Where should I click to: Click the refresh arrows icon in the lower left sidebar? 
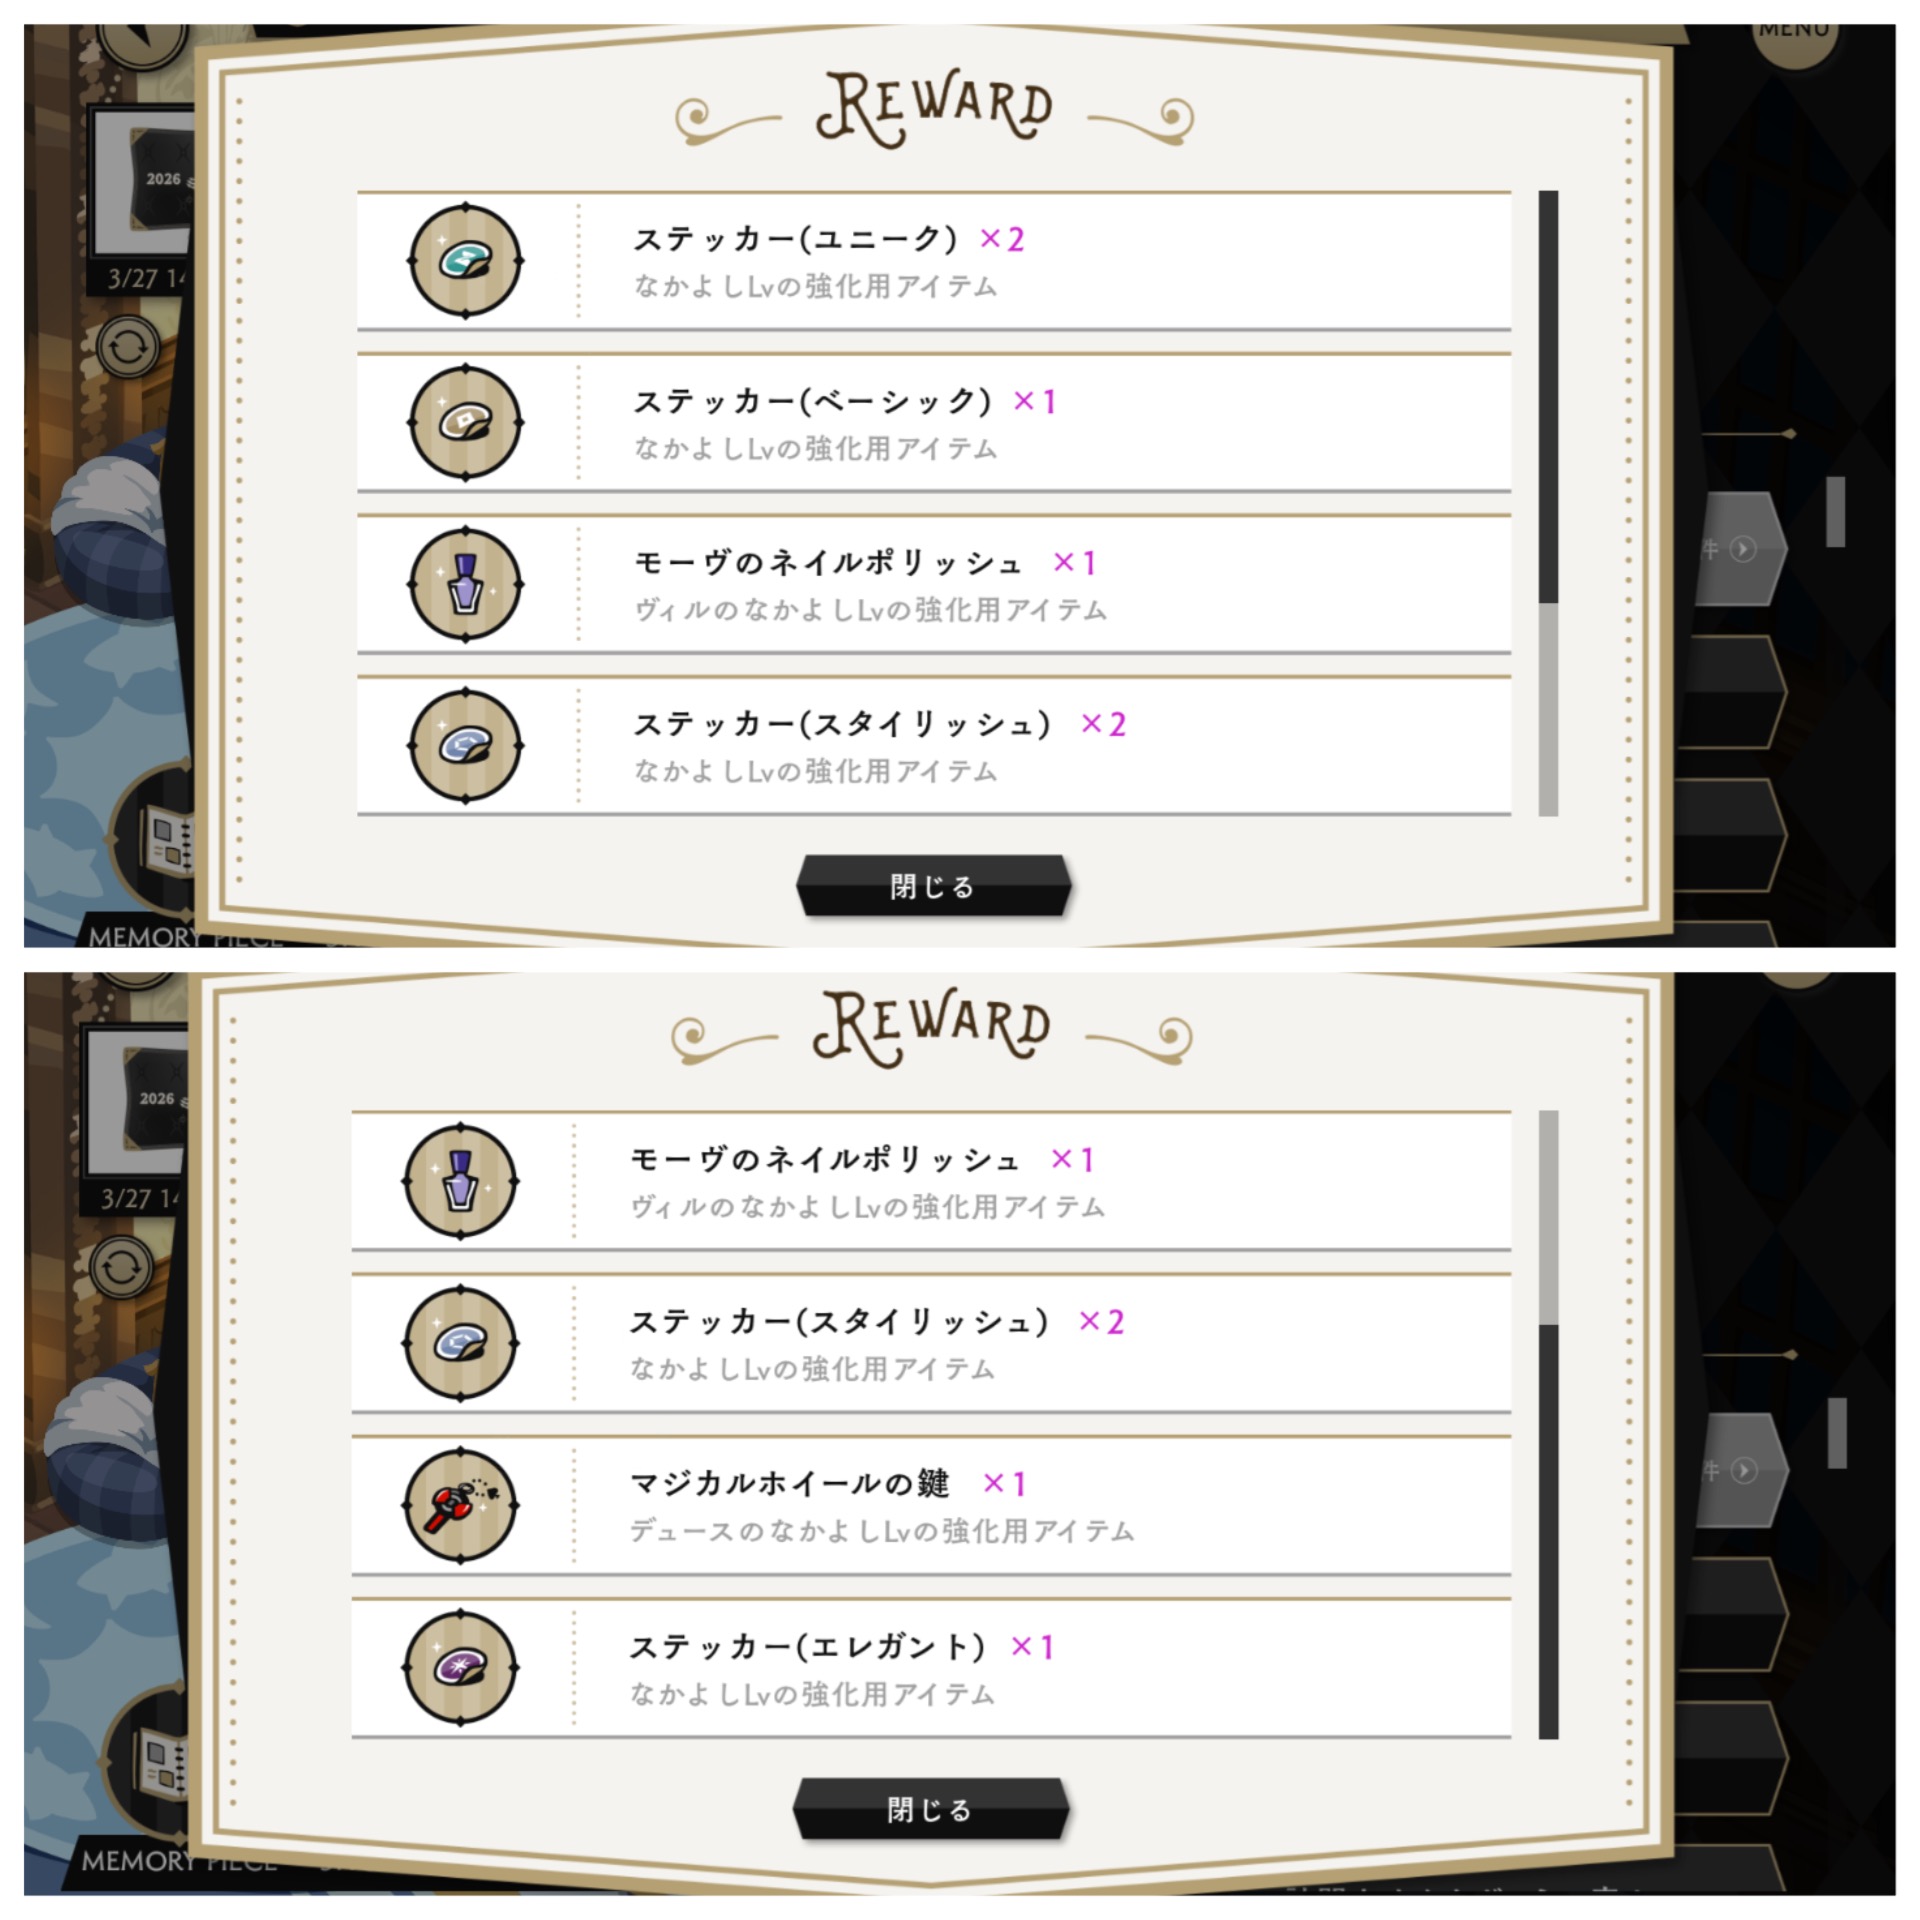tap(122, 1268)
